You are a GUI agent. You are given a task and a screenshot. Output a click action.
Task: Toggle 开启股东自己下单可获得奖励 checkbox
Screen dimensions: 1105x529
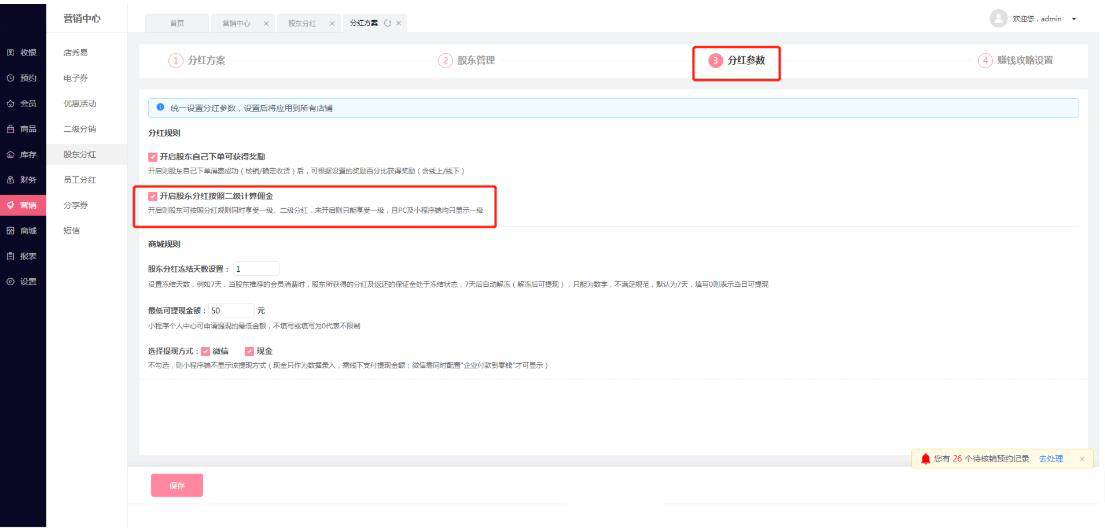(x=152, y=157)
